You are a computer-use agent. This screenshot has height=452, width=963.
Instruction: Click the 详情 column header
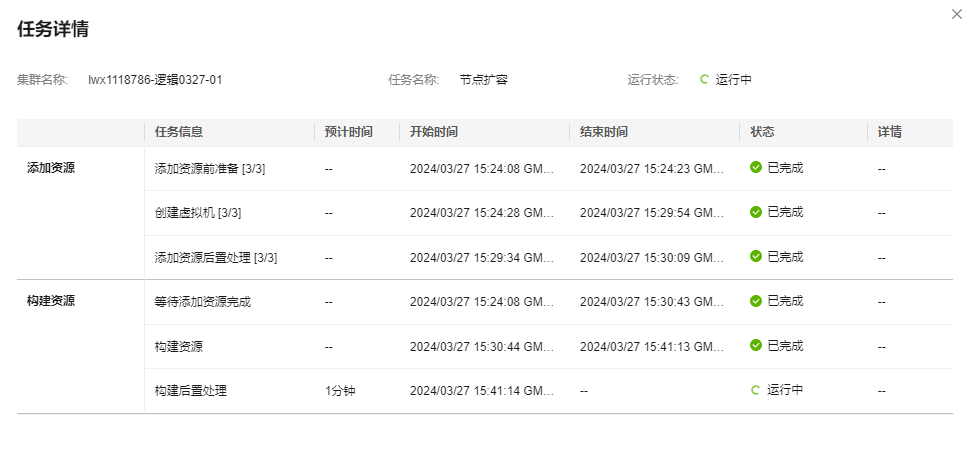click(x=890, y=132)
